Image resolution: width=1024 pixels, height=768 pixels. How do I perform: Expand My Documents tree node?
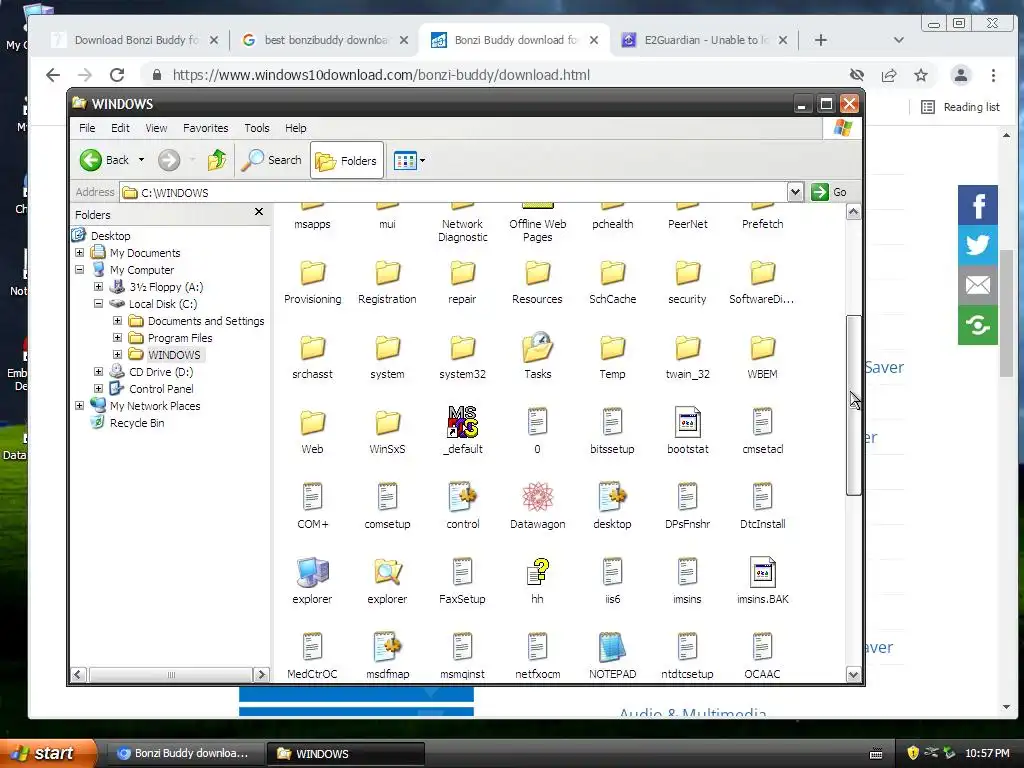(x=79, y=253)
